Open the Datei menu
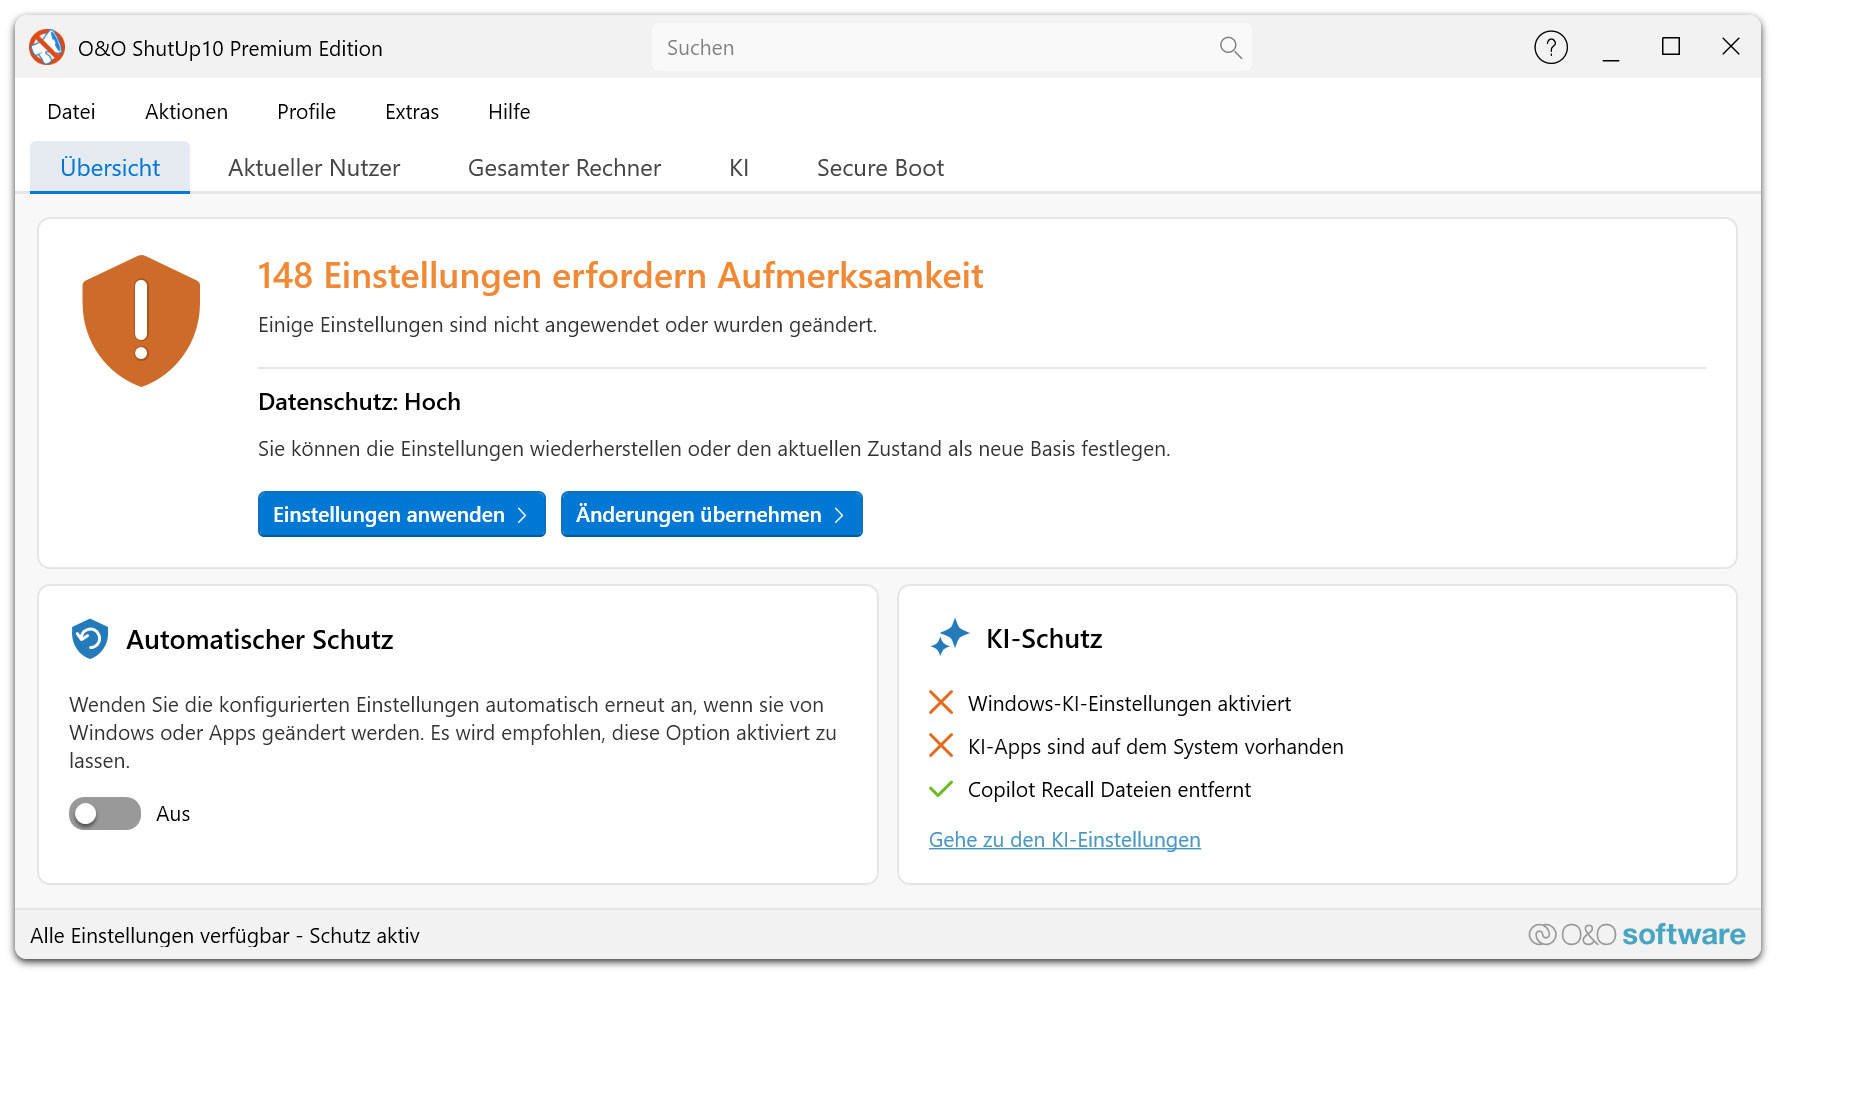The width and height of the screenshot is (1865, 1099). [x=71, y=112]
